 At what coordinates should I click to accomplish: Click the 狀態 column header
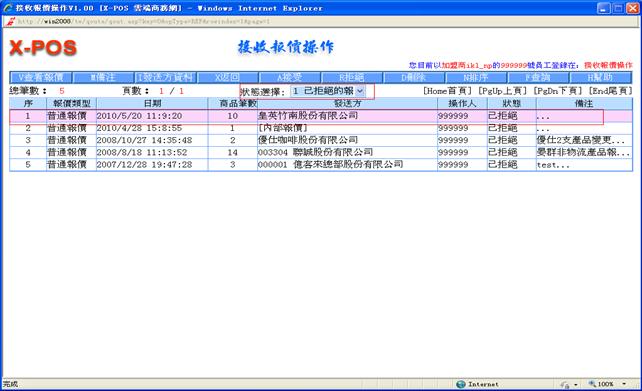511,104
